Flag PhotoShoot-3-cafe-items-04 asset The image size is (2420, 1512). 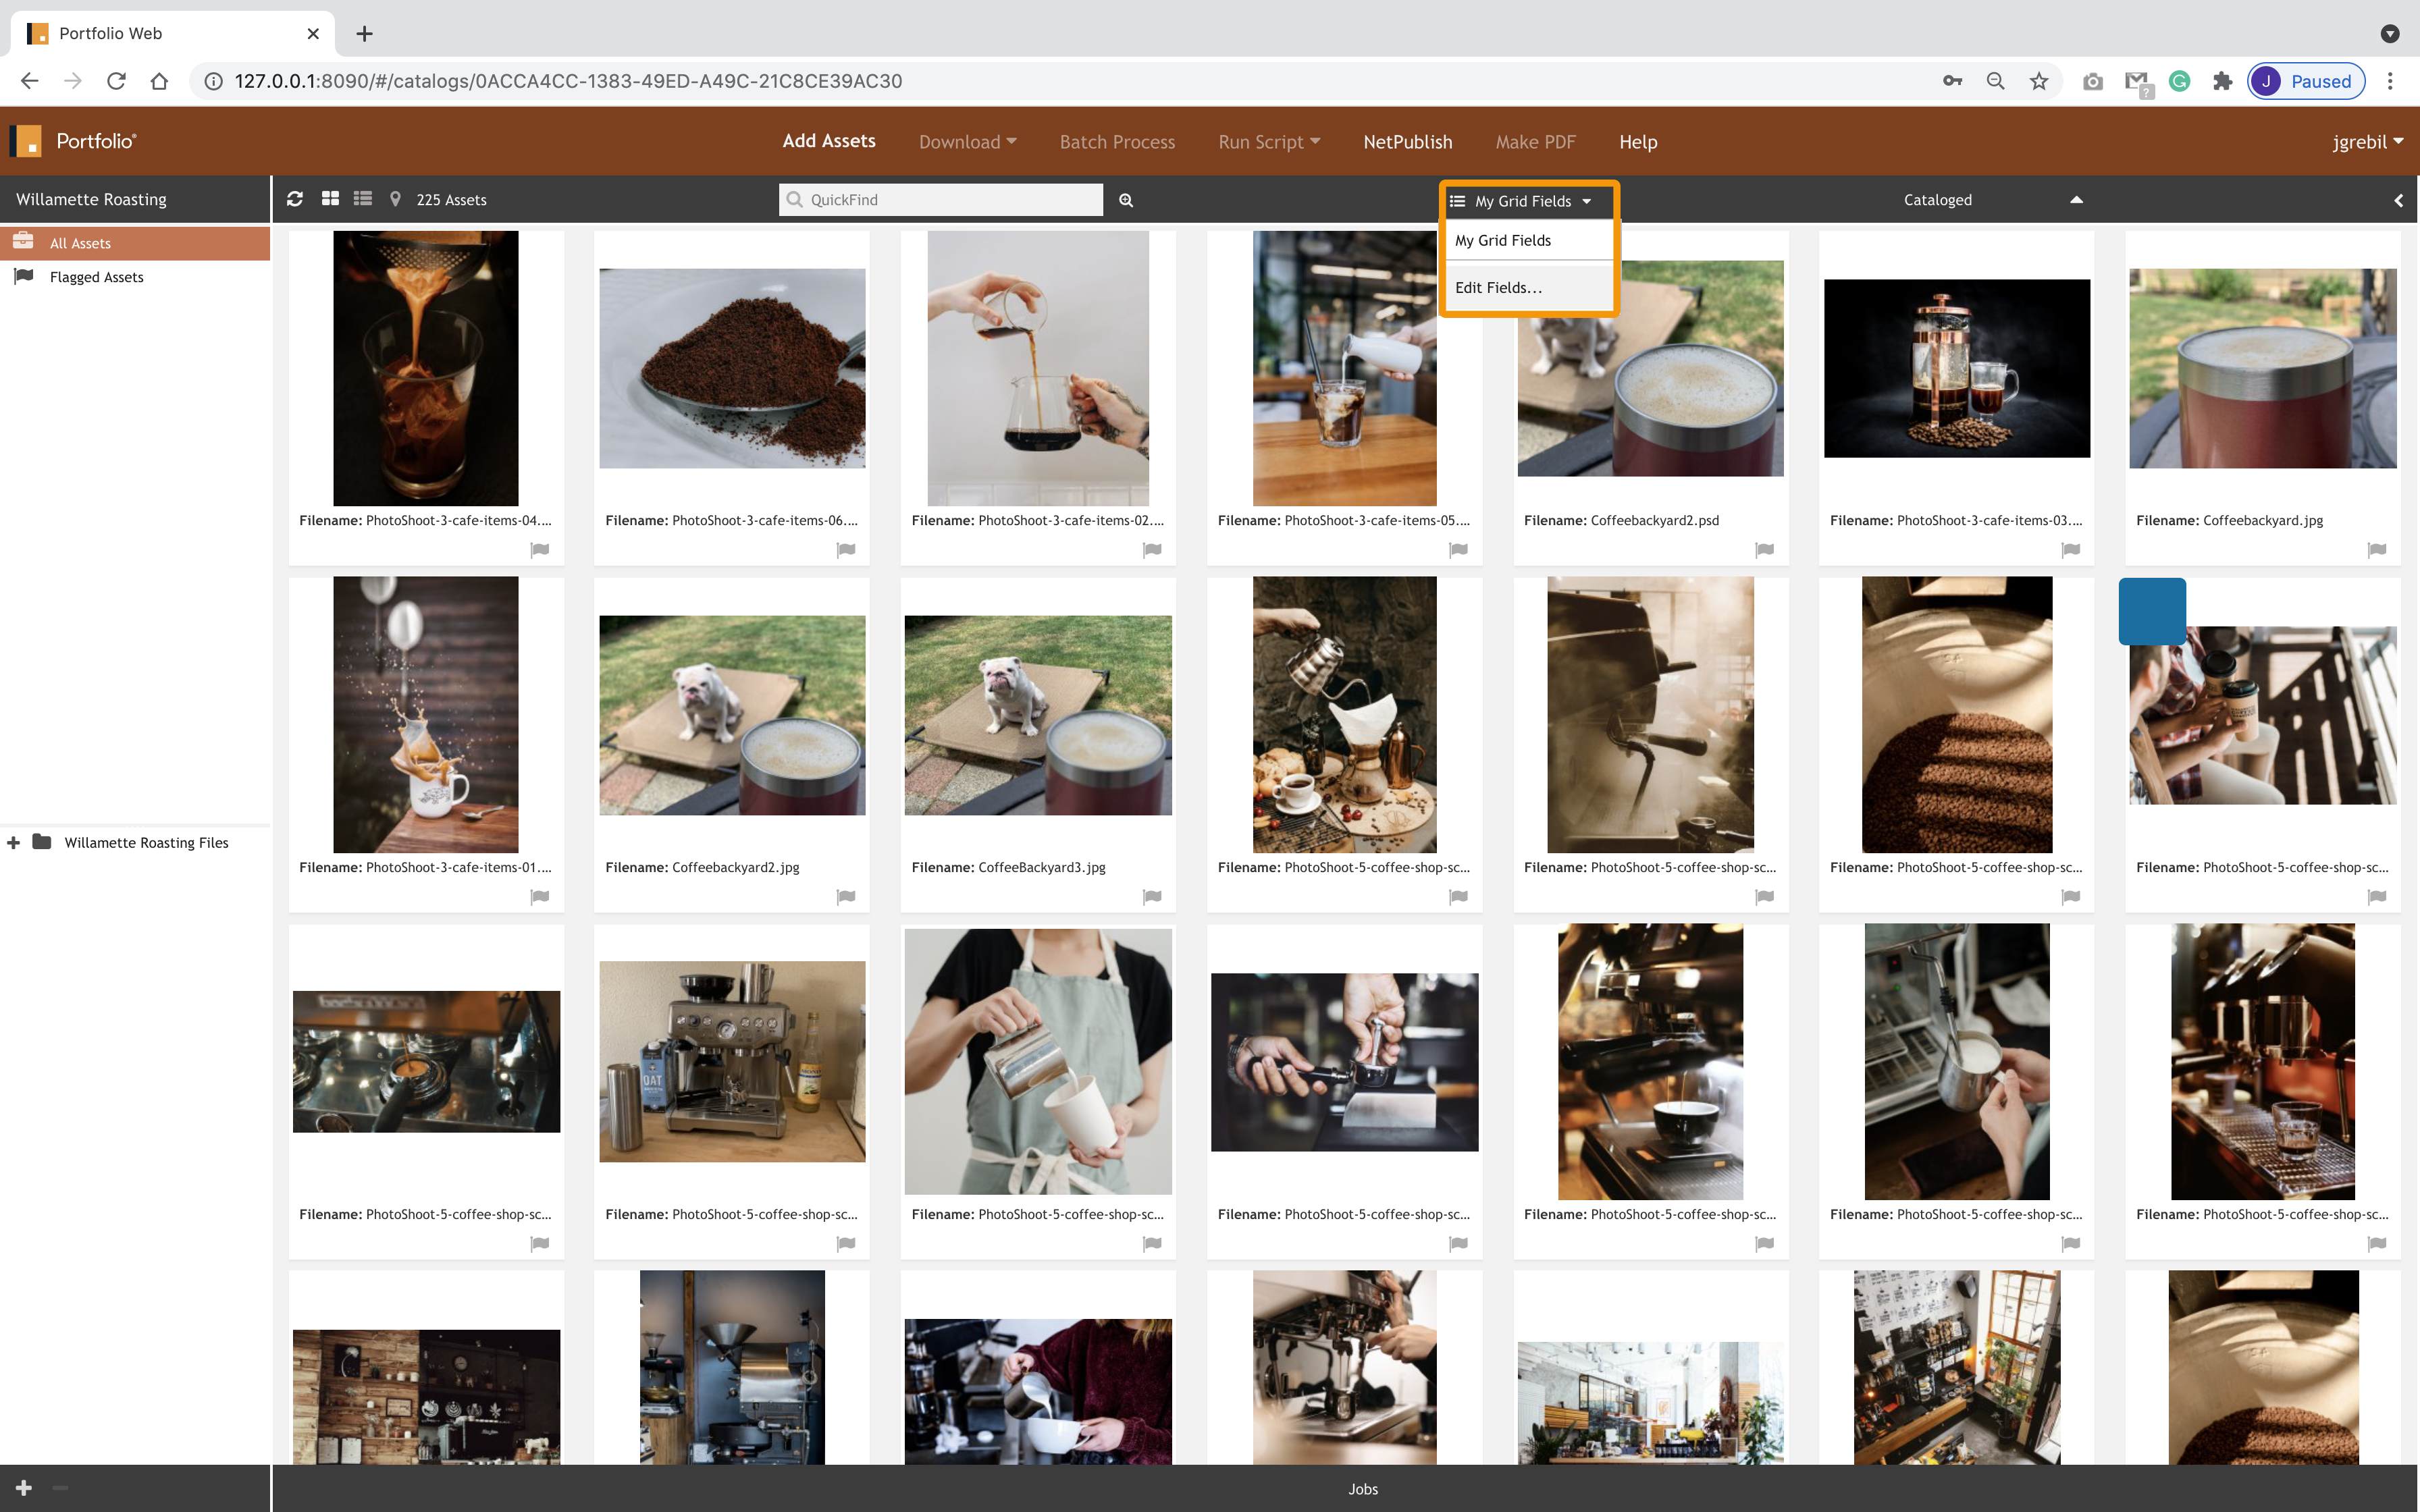(540, 549)
